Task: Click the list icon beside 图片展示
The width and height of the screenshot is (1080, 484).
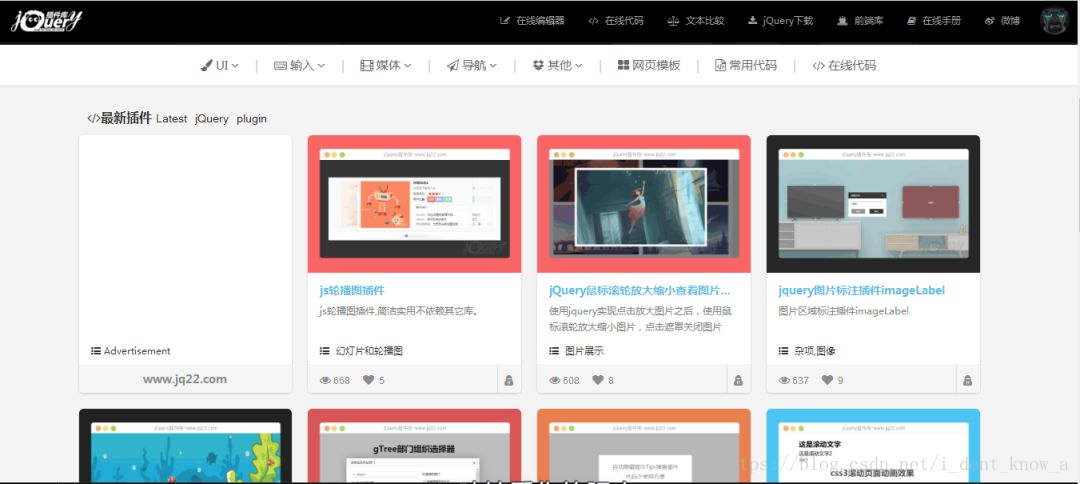Action: pos(554,351)
